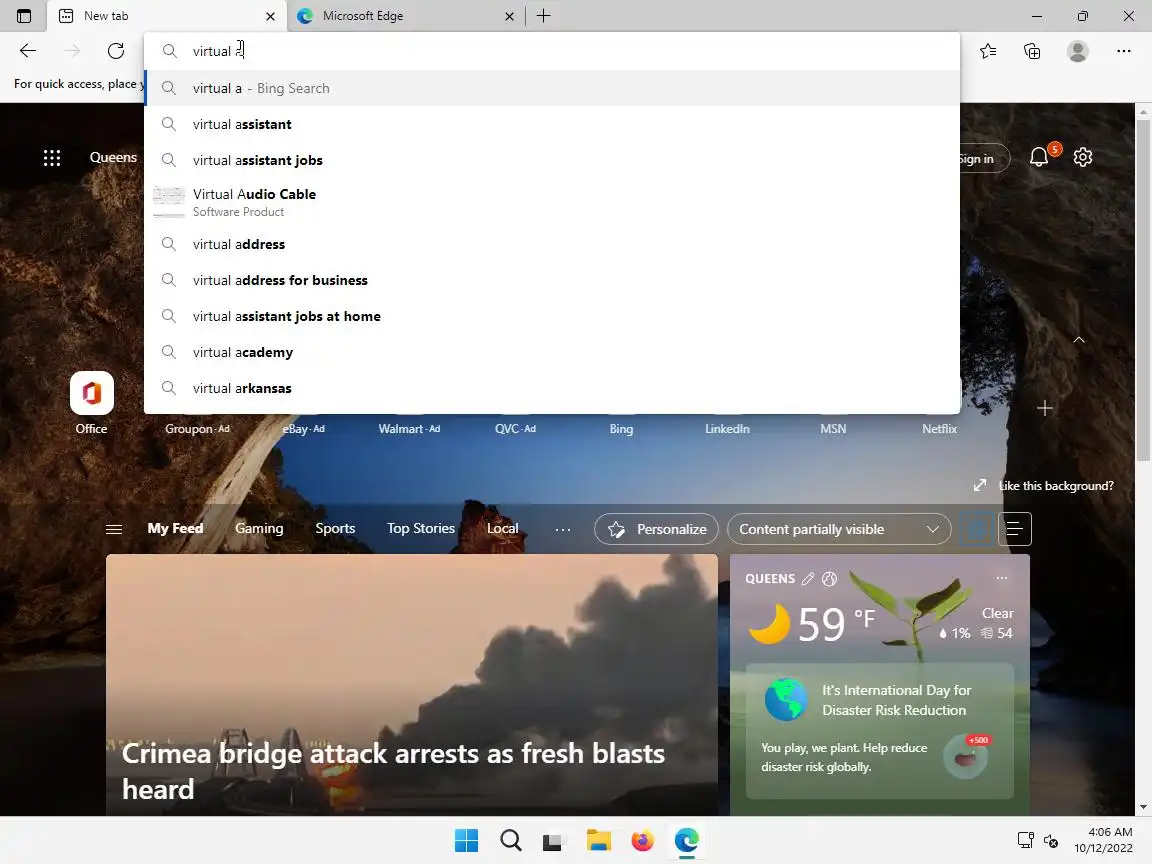1152x864 pixels.
Task: Open the weather card ellipsis menu
Action: [x=1001, y=578]
